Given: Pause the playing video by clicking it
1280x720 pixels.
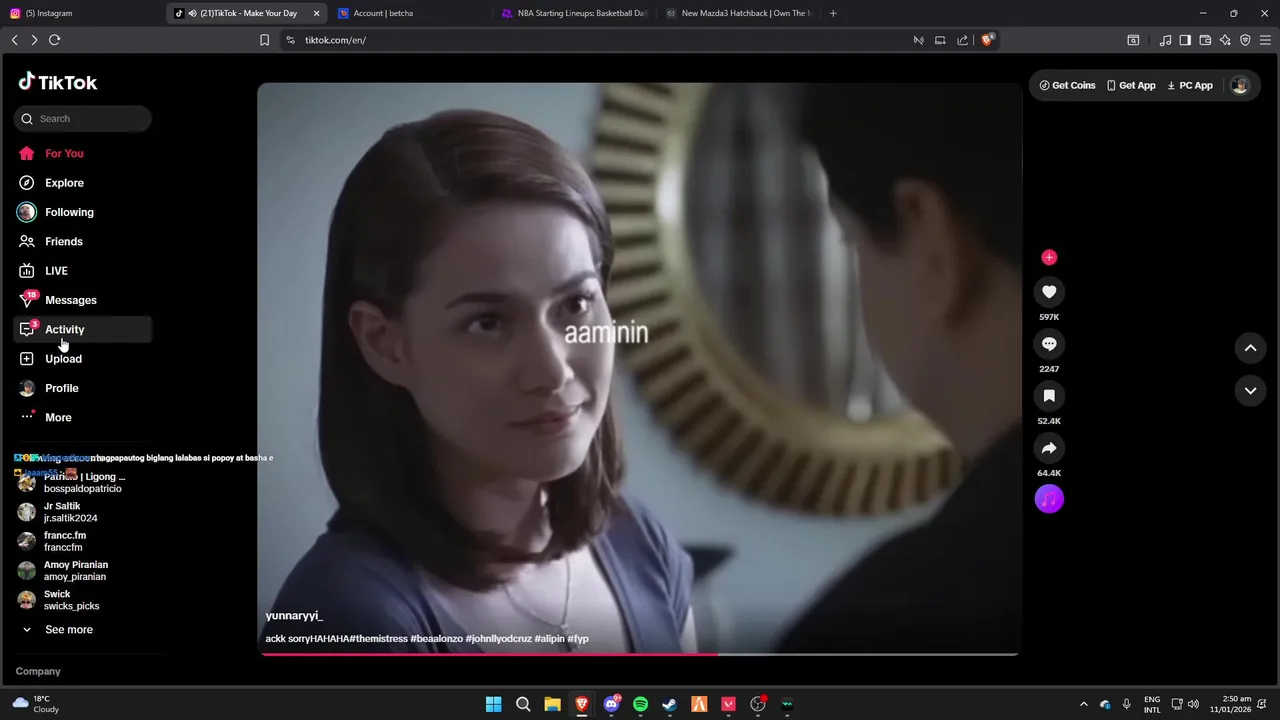Looking at the screenshot, I should pos(639,368).
